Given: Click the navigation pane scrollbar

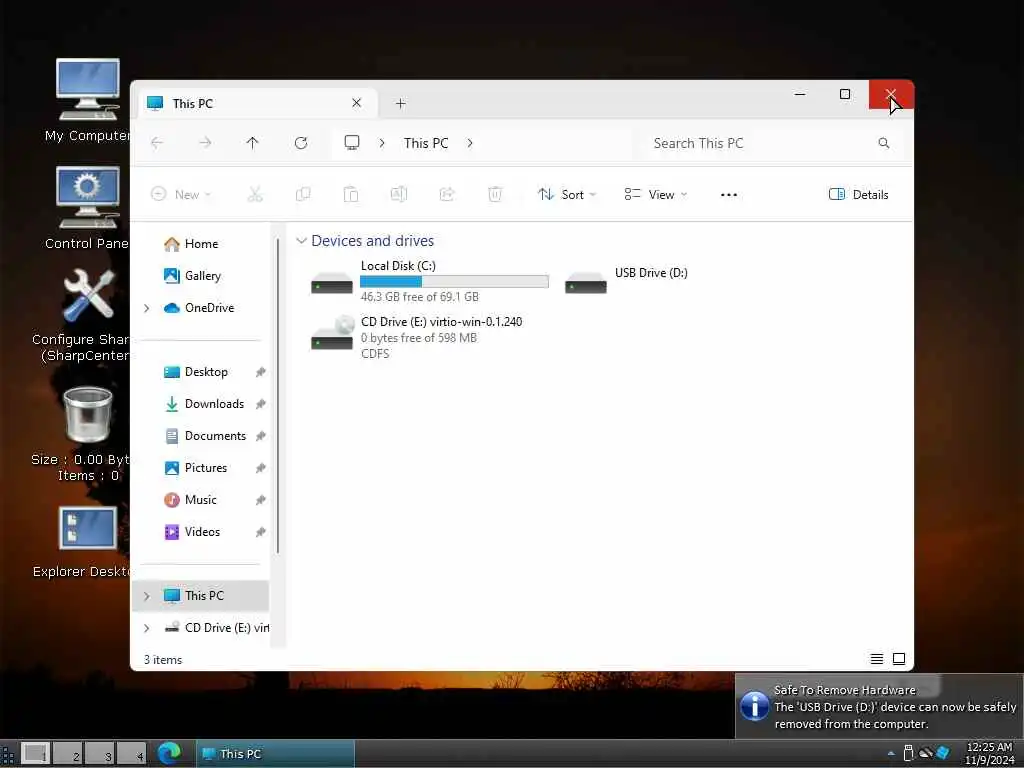Looking at the screenshot, I should click(x=278, y=395).
